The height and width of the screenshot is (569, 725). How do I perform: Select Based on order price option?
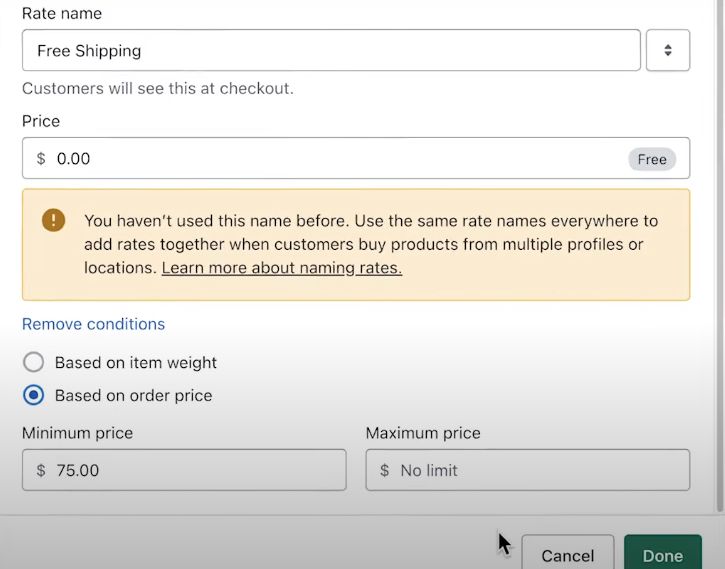click(33, 395)
